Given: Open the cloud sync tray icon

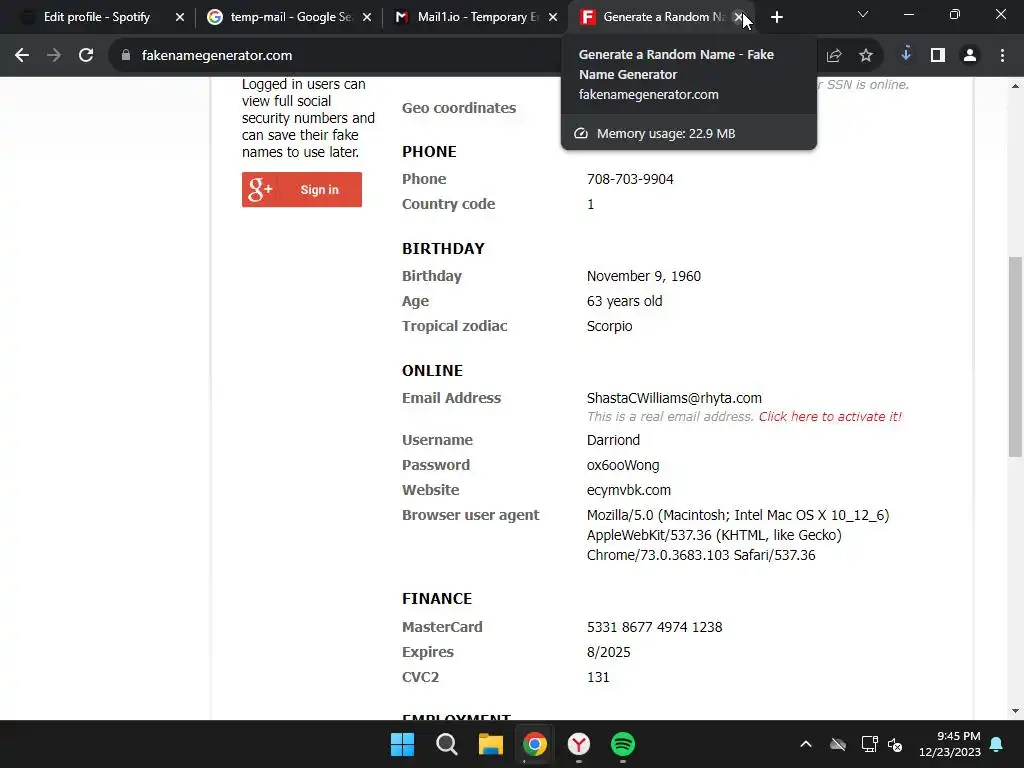Looking at the screenshot, I should pos(838,744).
